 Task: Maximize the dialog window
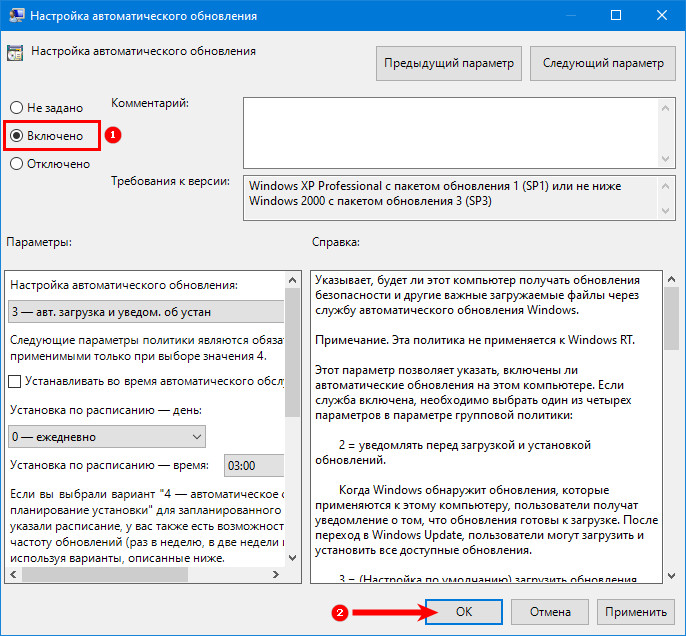(616, 15)
